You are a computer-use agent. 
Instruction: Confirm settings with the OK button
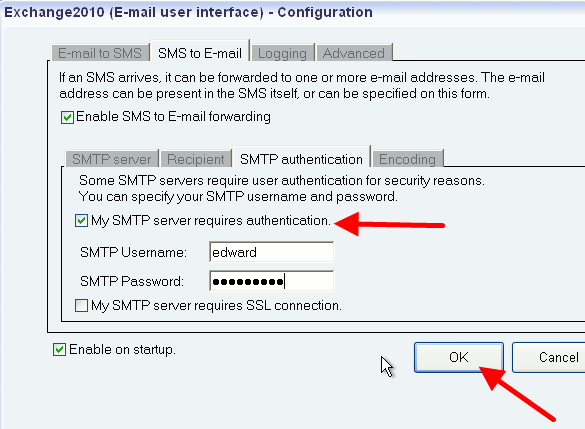459,357
